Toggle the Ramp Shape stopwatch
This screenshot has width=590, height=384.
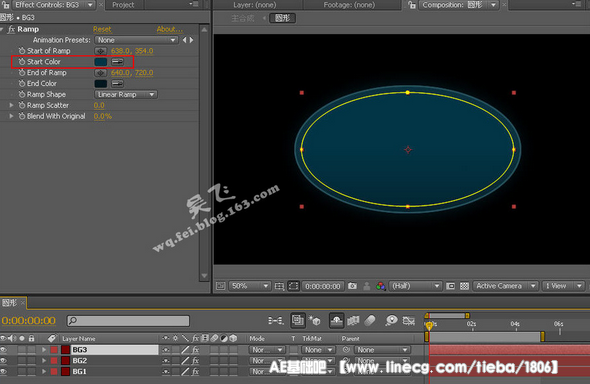[x=22, y=94]
